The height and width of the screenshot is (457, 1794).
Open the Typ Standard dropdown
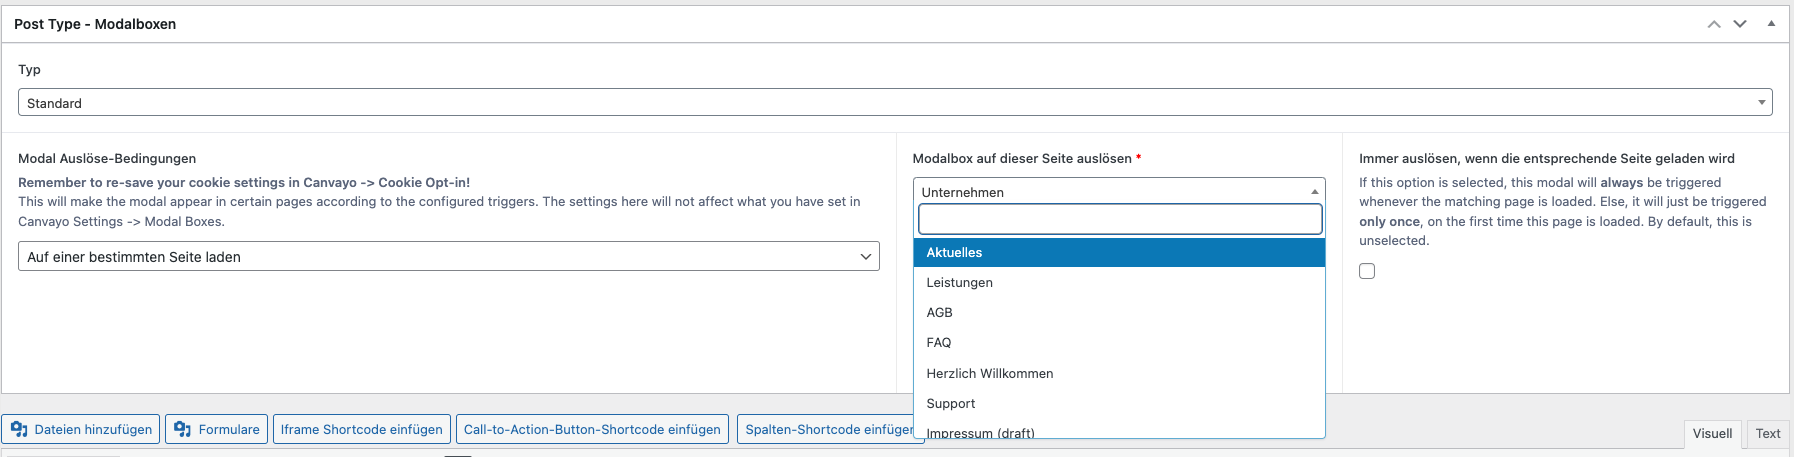894,103
